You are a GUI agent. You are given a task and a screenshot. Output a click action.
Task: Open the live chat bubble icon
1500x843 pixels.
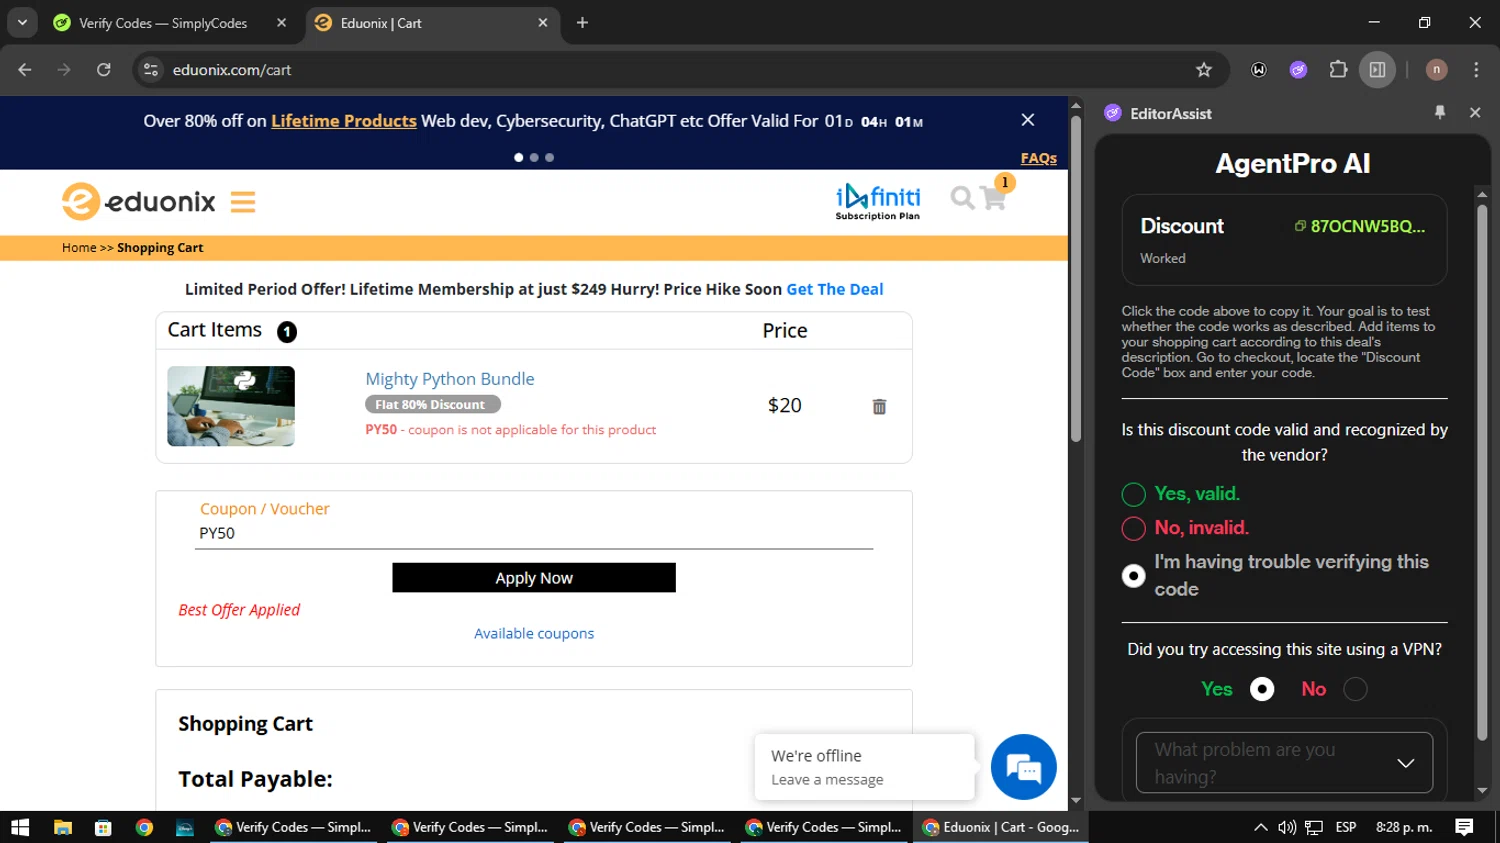(1023, 767)
